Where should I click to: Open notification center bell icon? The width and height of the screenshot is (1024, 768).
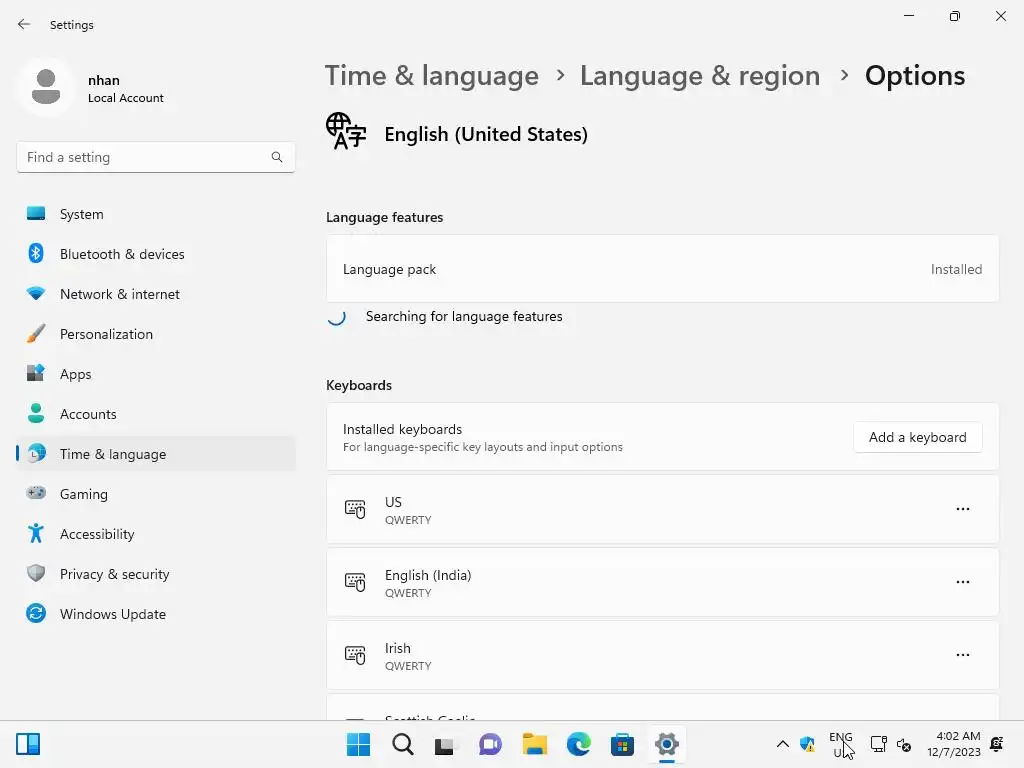[x=997, y=744]
